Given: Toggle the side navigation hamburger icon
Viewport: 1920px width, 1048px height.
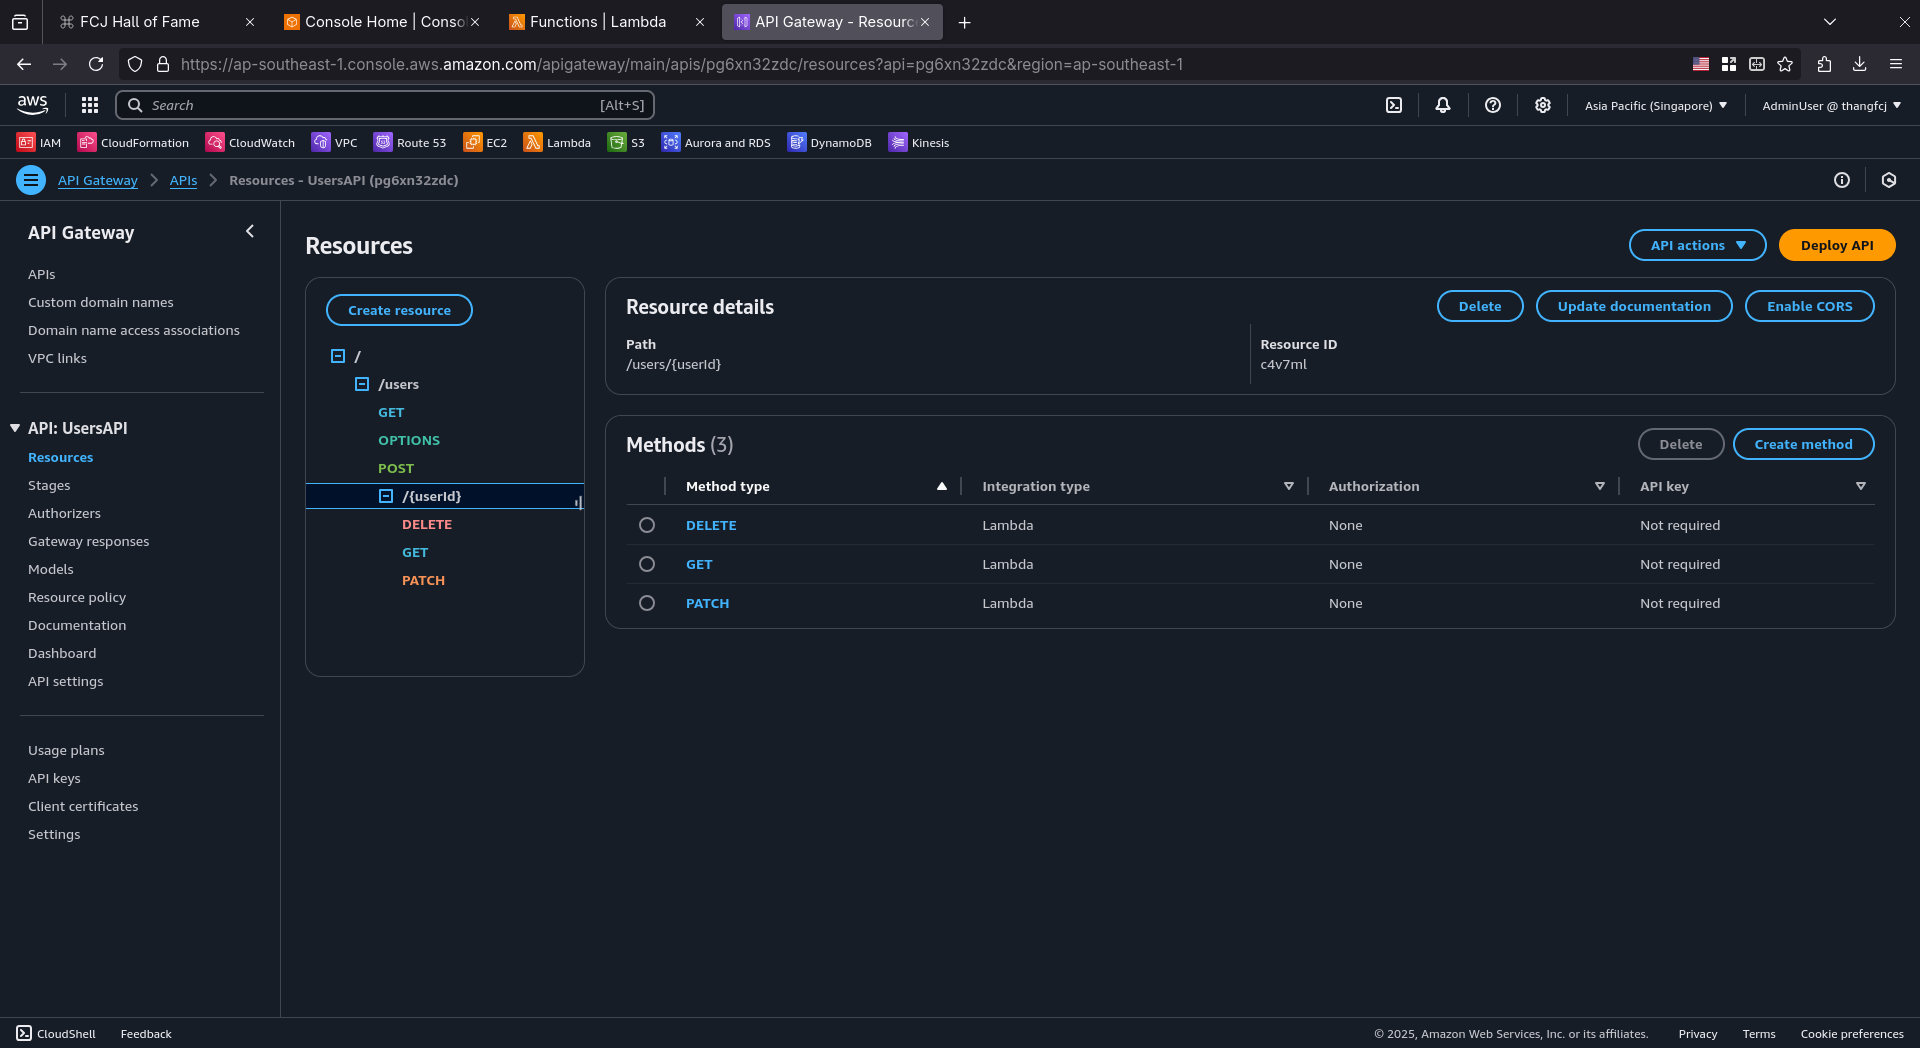Looking at the screenshot, I should 31,180.
